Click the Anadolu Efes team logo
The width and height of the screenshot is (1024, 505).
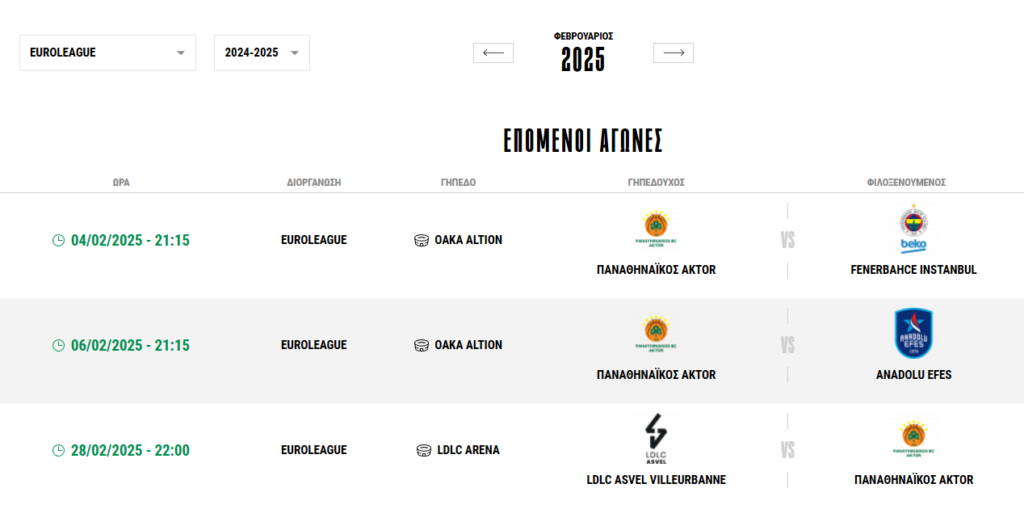click(x=913, y=334)
